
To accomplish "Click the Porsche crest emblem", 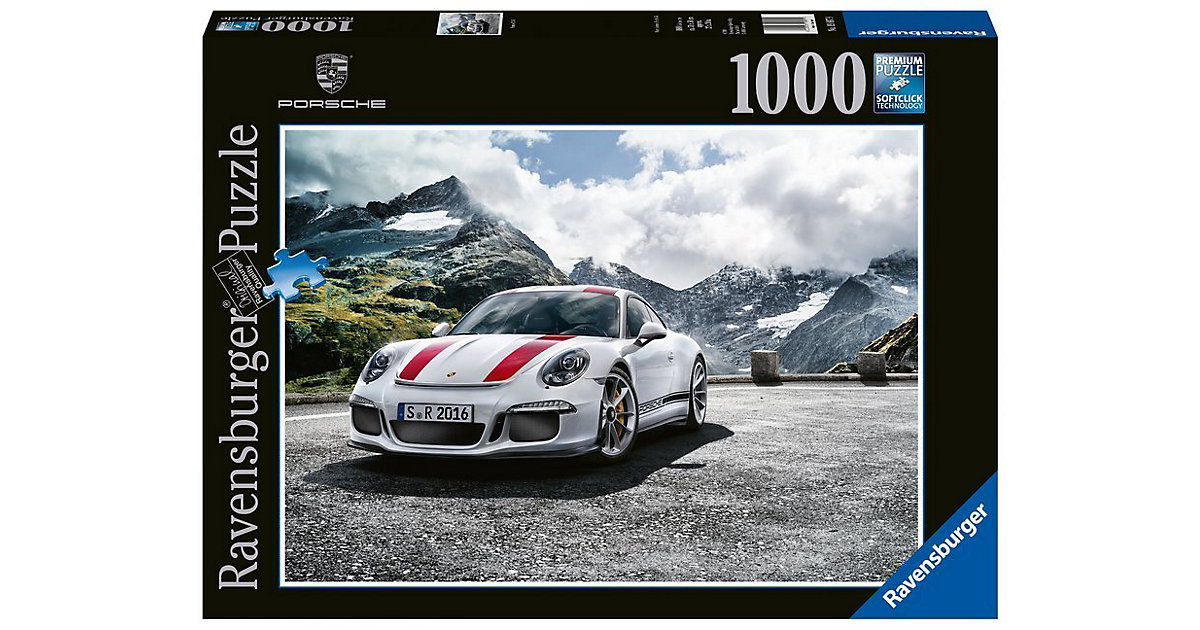I will pos(332,73).
